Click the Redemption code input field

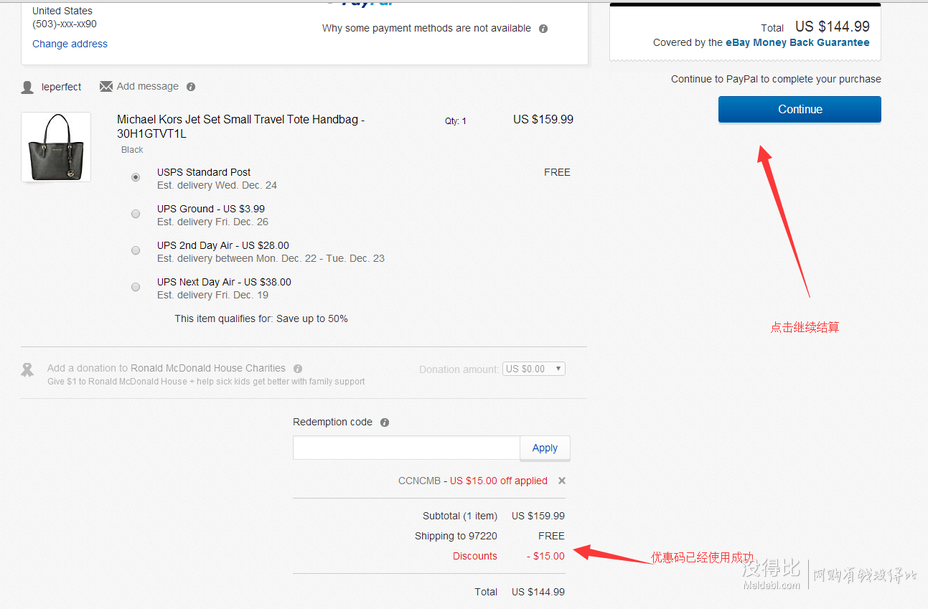click(406, 448)
